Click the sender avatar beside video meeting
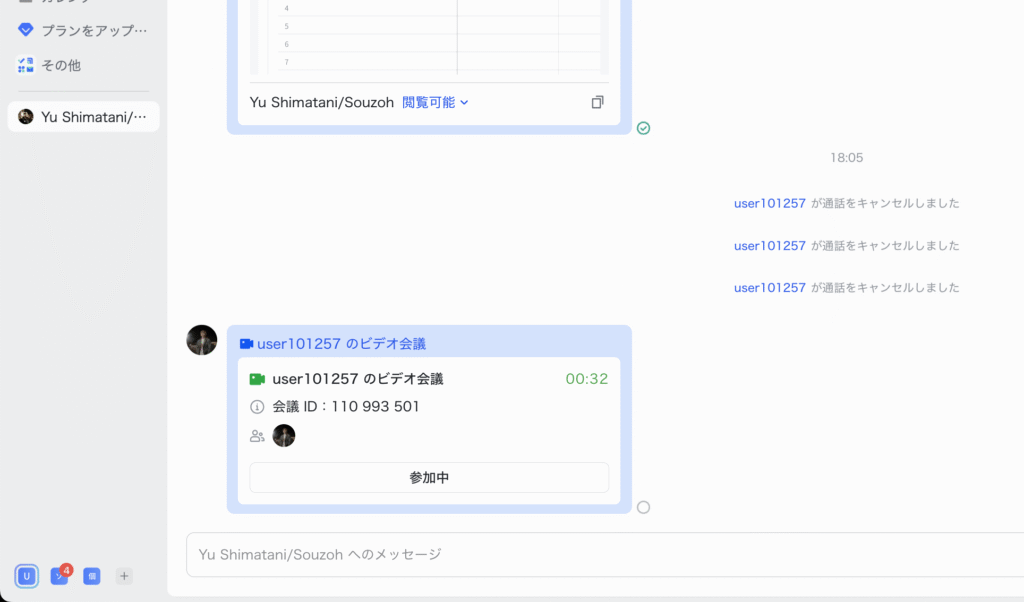This screenshot has width=1024, height=602. pos(202,340)
